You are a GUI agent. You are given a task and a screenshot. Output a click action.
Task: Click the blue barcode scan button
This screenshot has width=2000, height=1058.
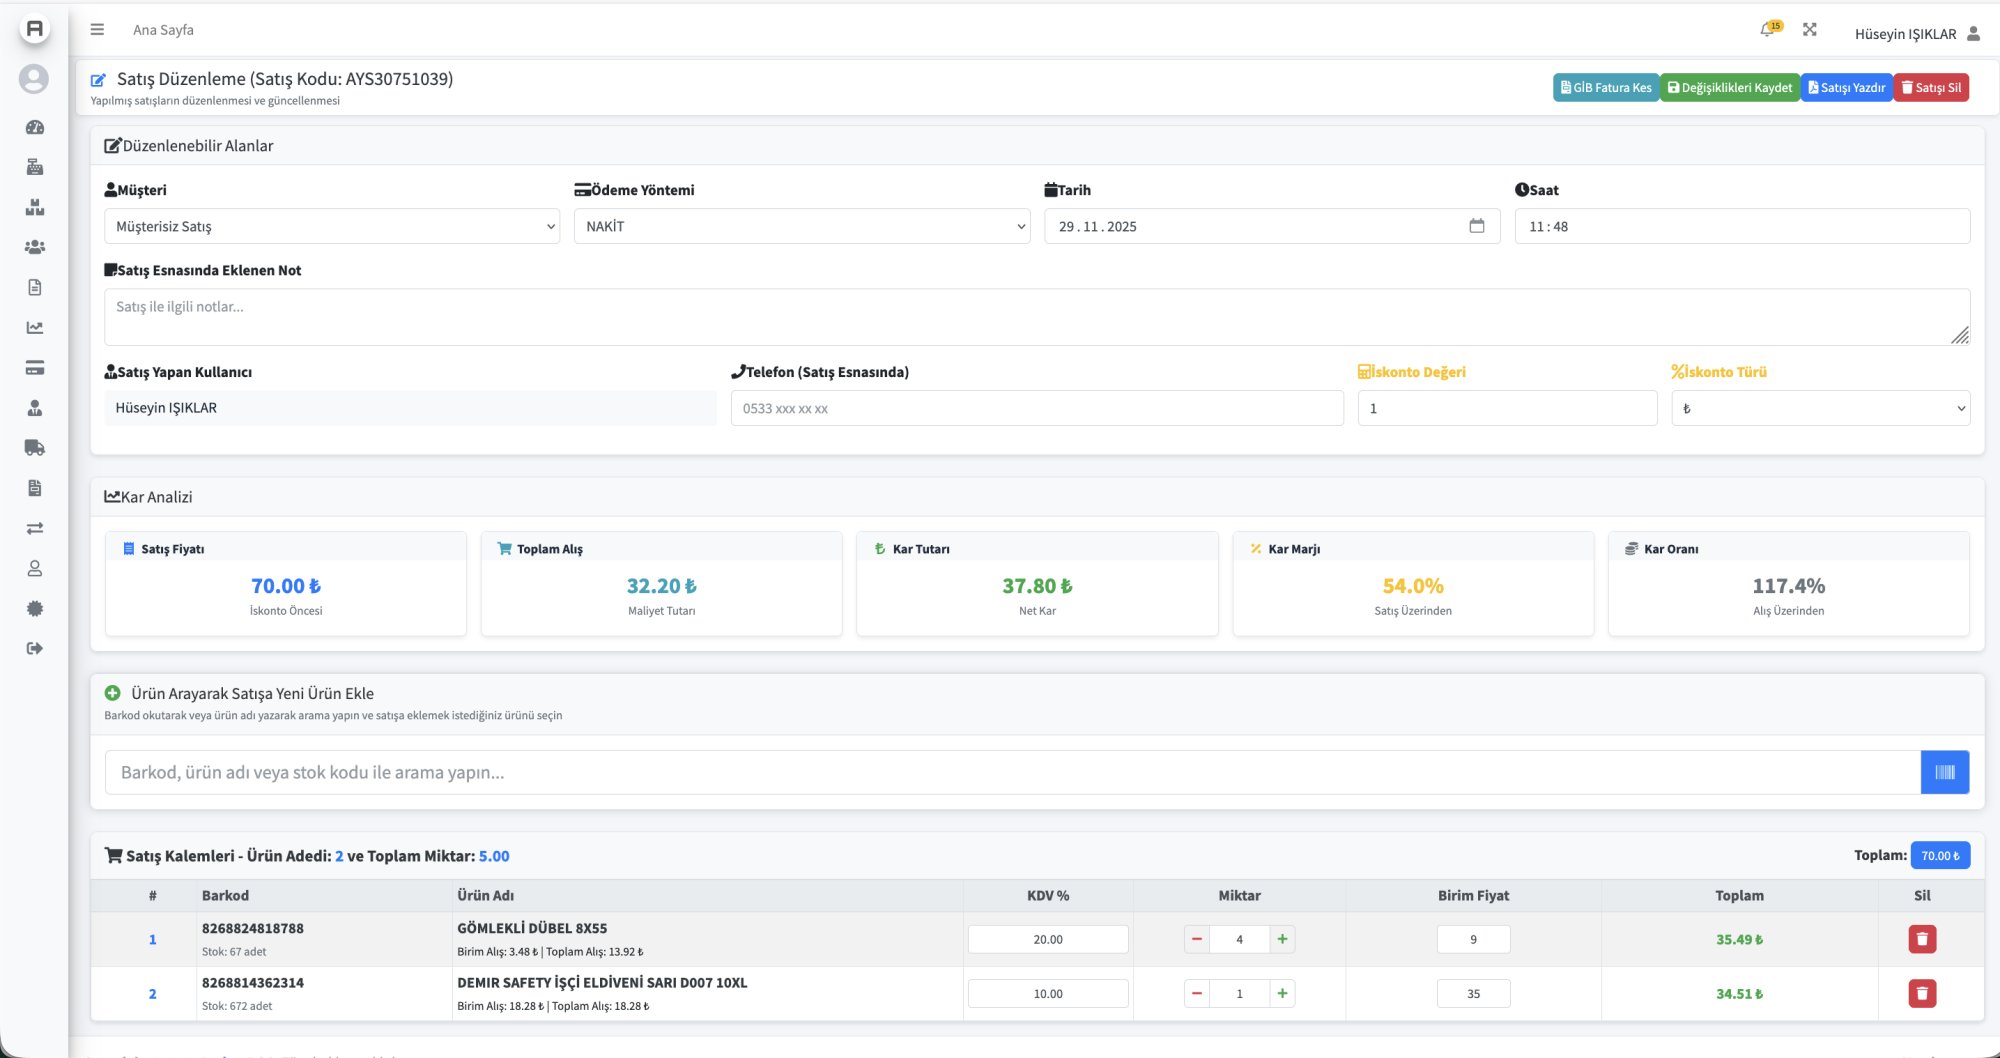point(1944,772)
